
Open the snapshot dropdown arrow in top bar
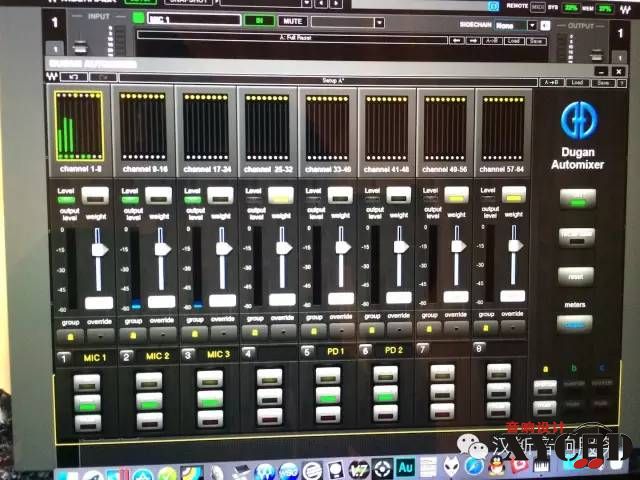[x=307, y=3]
